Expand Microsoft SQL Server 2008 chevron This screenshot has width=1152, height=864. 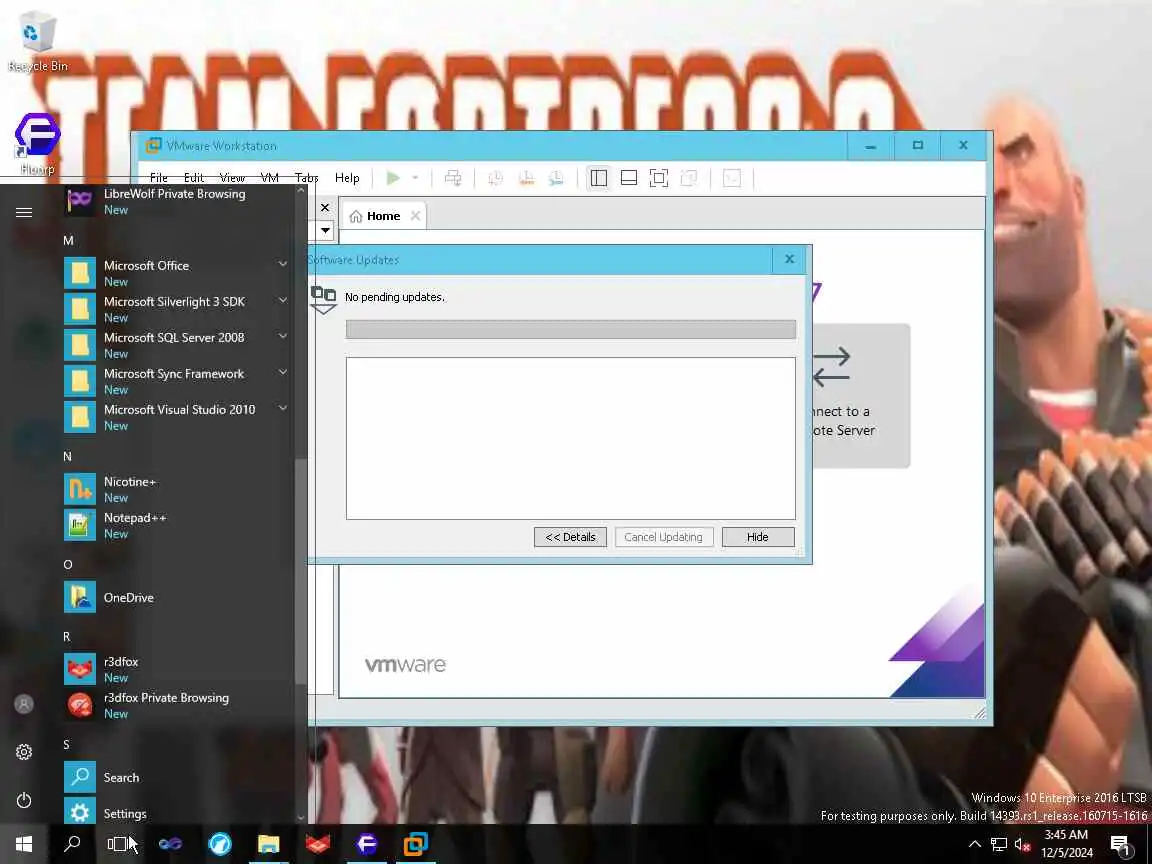(283, 336)
